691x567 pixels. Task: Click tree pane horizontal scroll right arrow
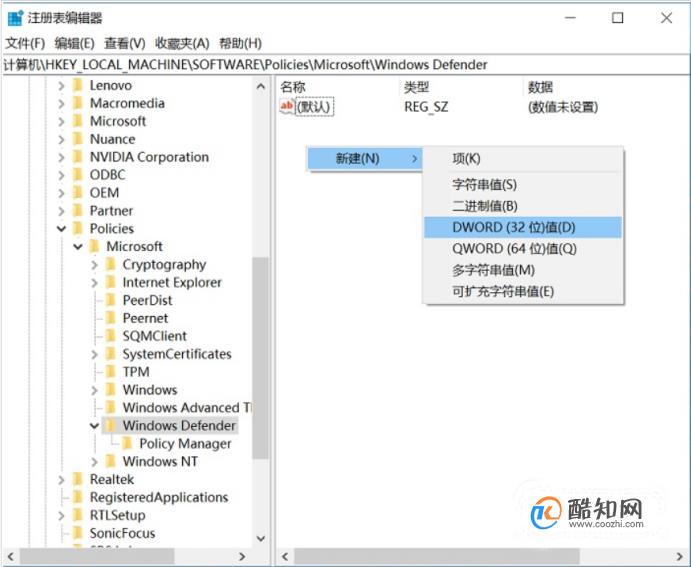pos(242,556)
